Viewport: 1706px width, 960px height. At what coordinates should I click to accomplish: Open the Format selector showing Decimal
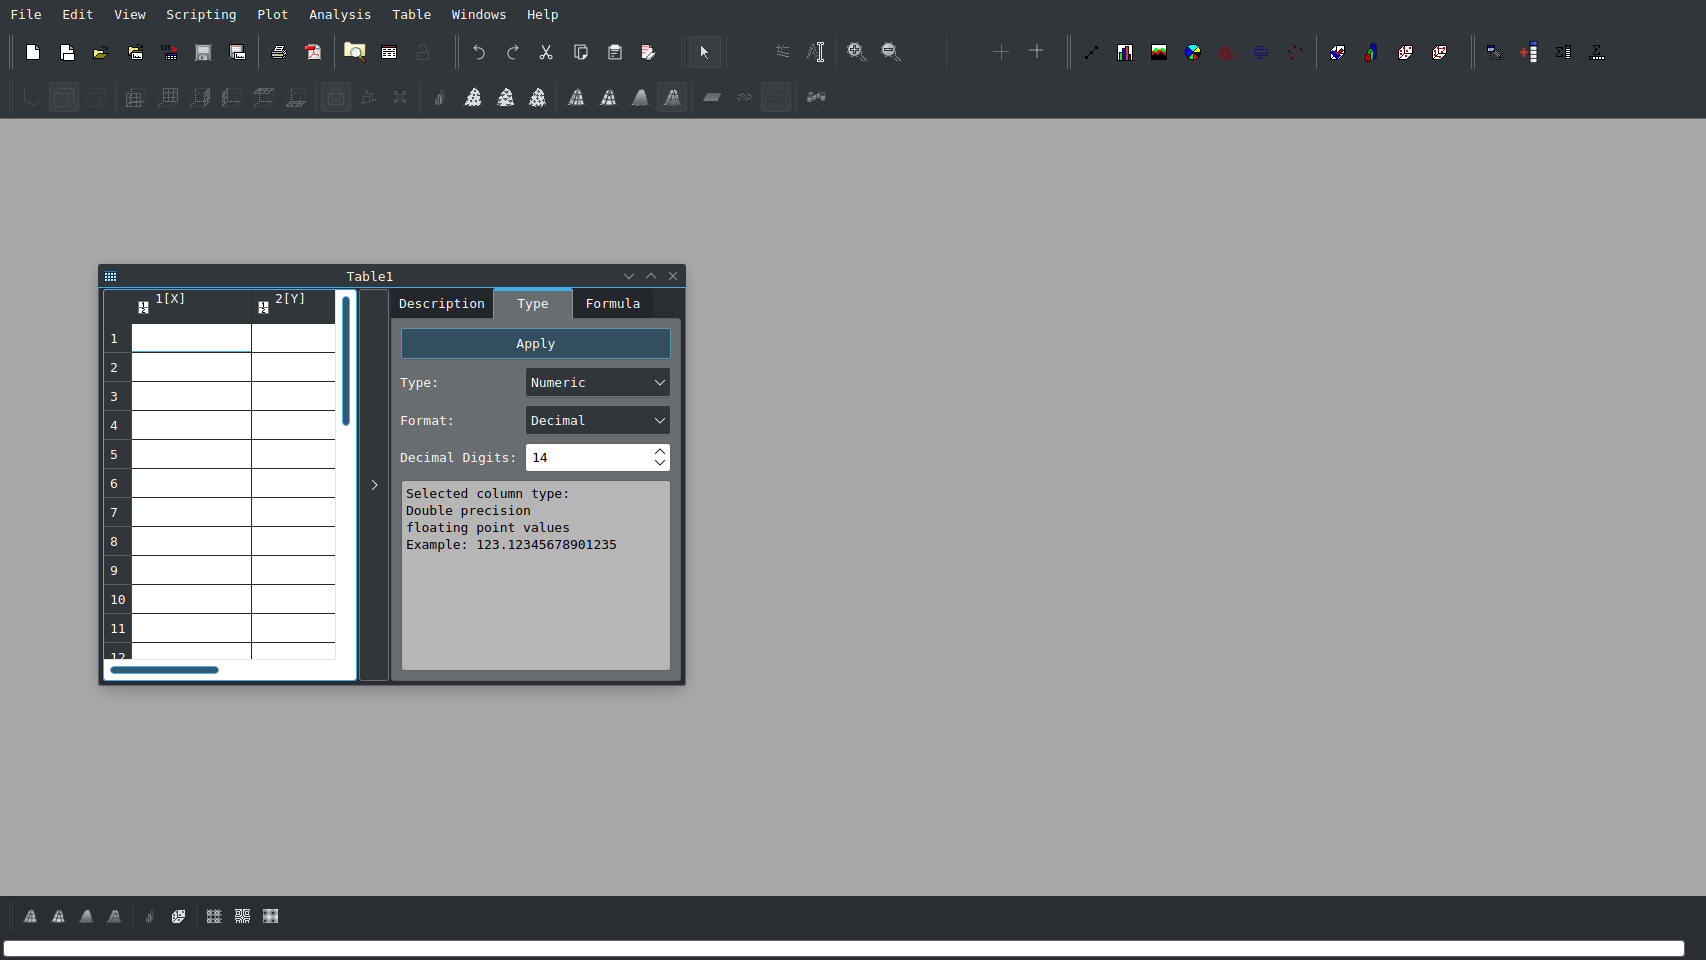(x=597, y=420)
